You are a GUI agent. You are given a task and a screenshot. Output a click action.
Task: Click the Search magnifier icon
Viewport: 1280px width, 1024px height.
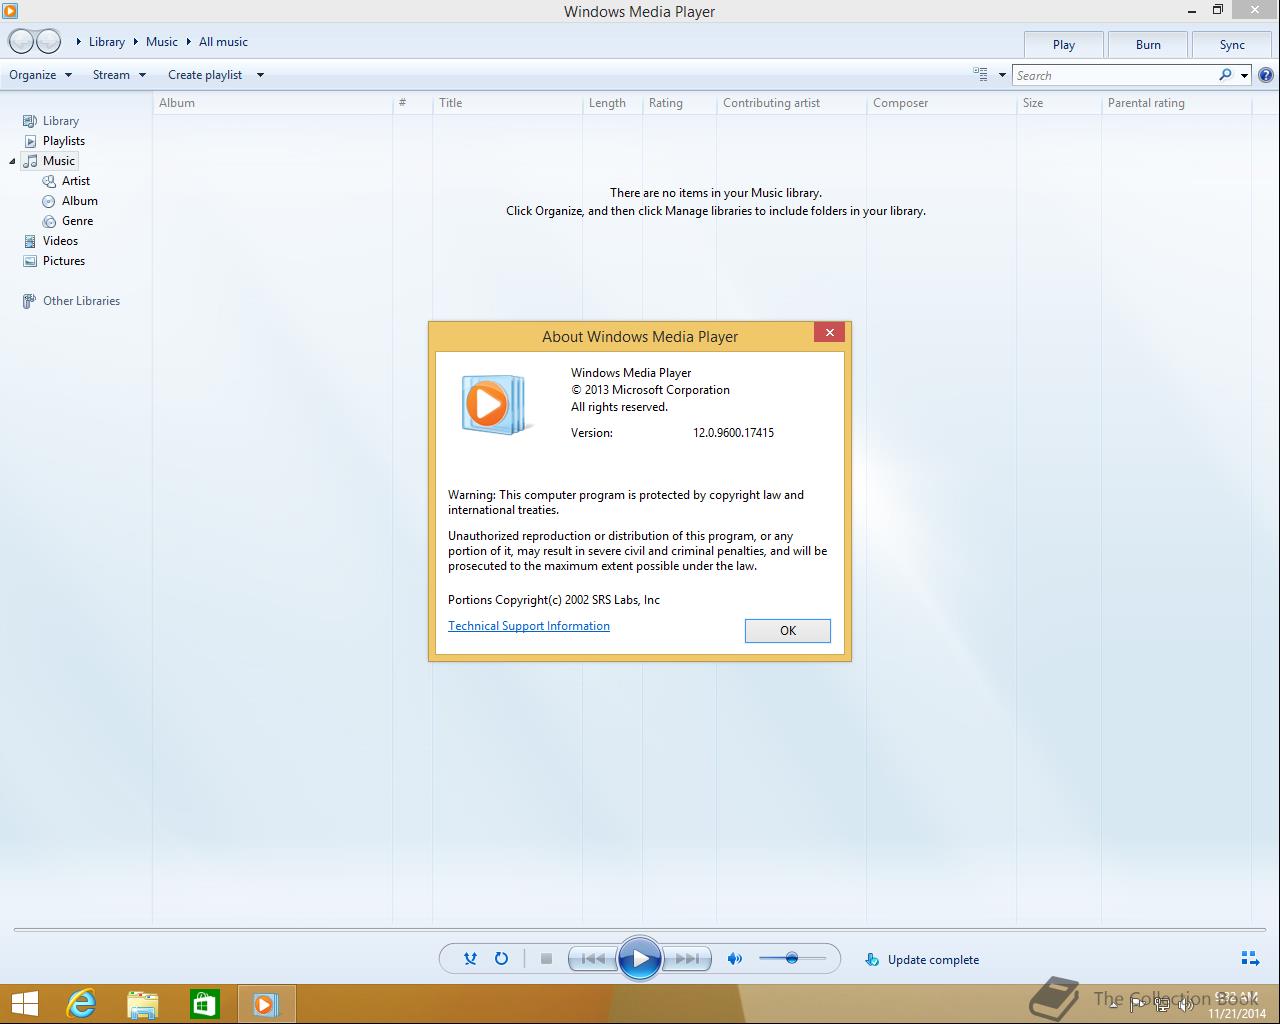(x=1225, y=75)
